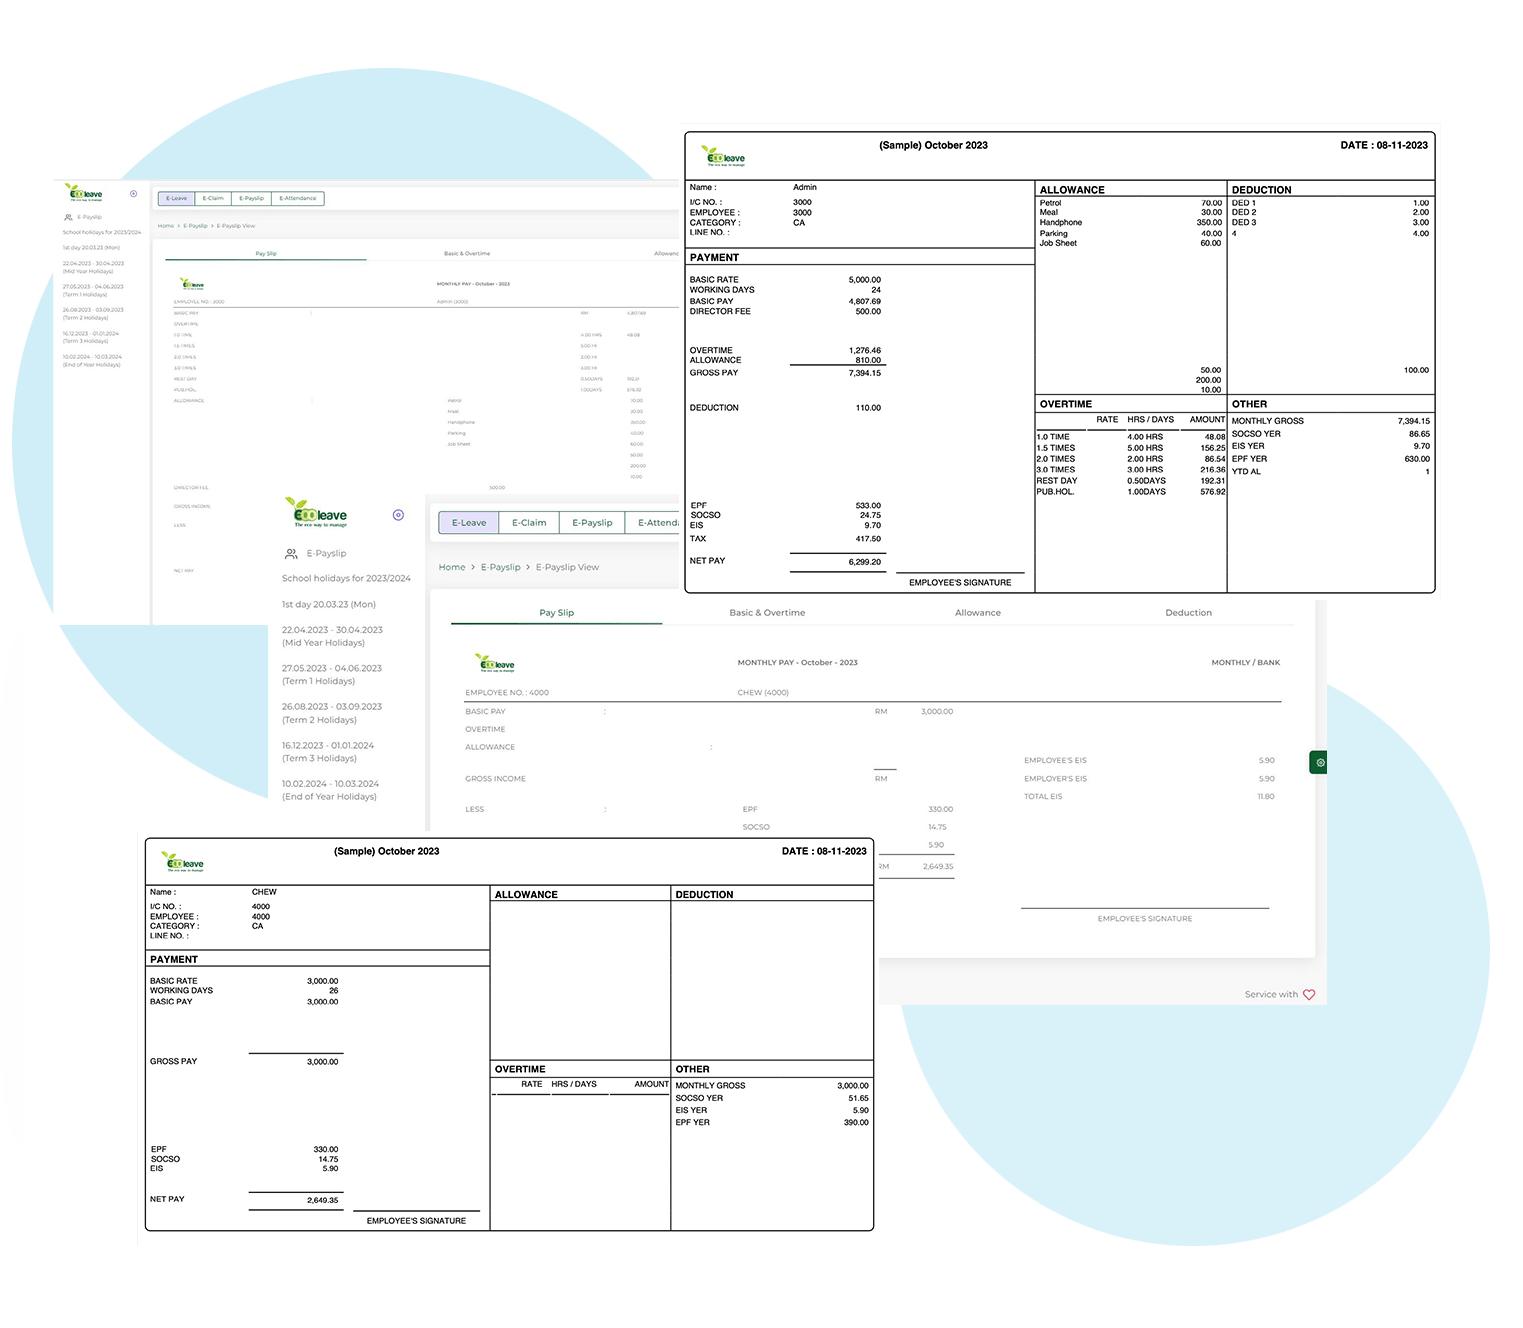Click the Ecoleave logo in the large window's sidebar

coord(316,512)
